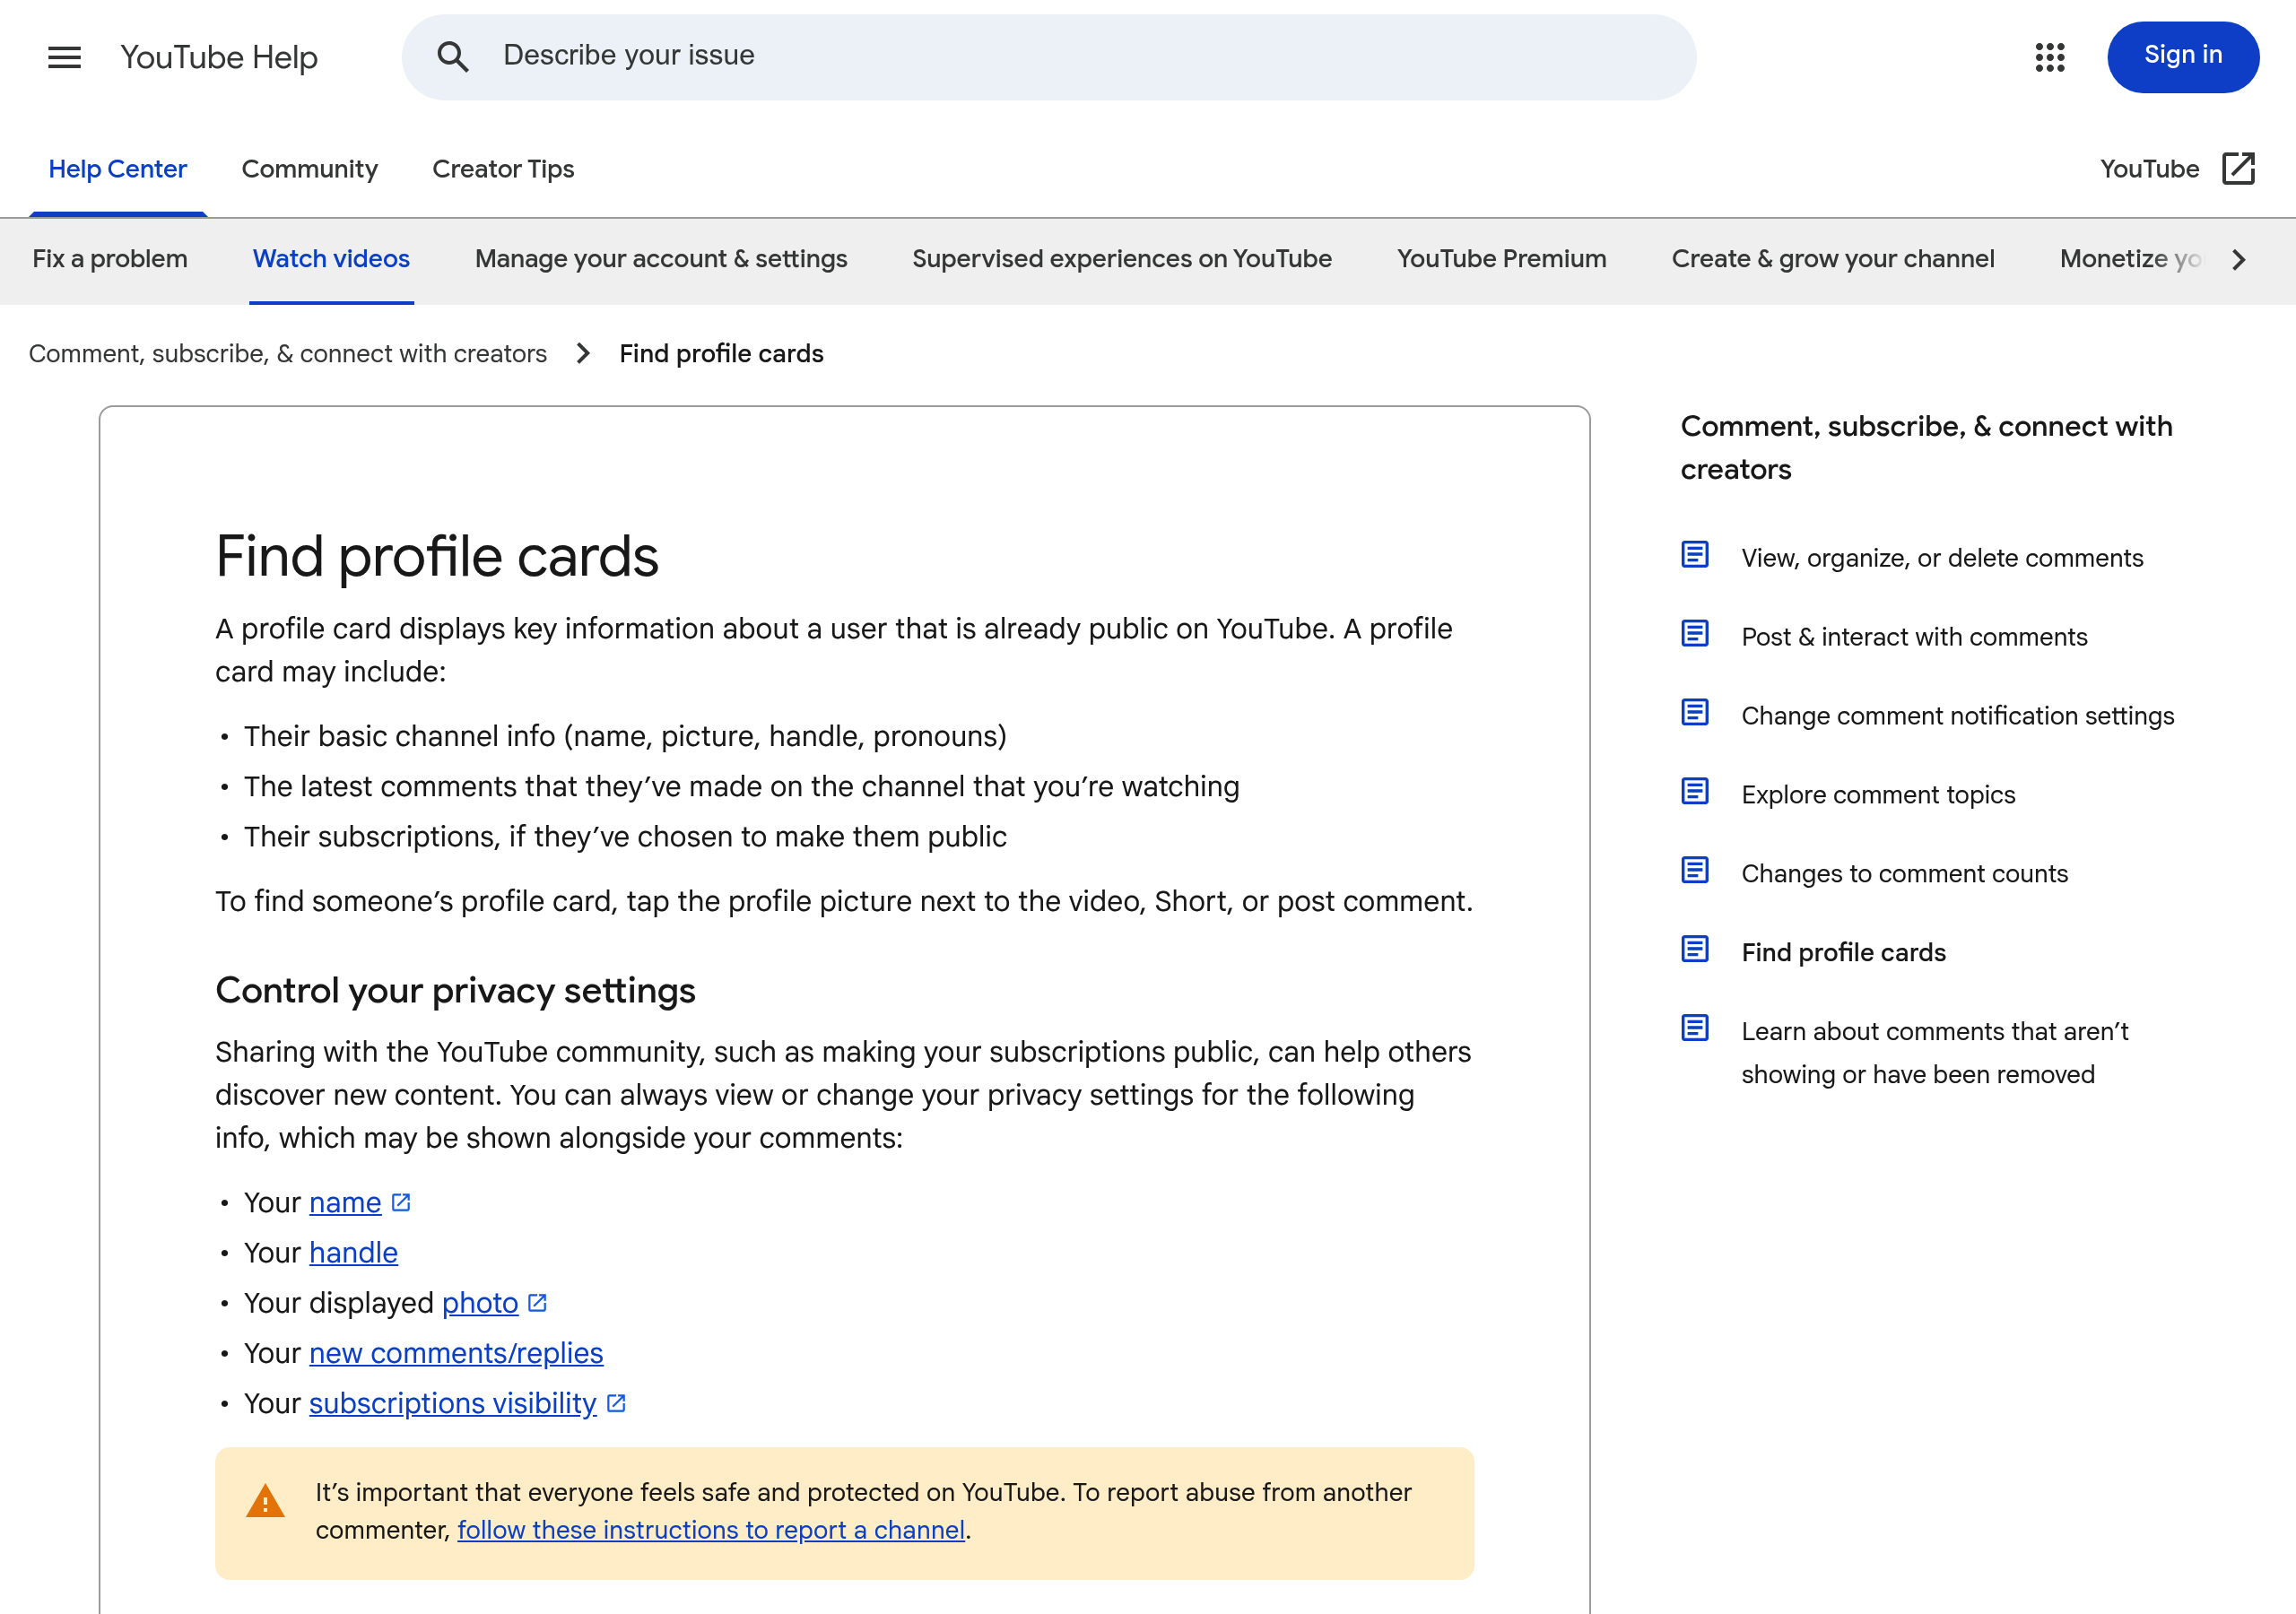The height and width of the screenshot is (1614, 2296).
Task: Click article icon beside Changes to comment counts
Action: [x=1694, y=870]
